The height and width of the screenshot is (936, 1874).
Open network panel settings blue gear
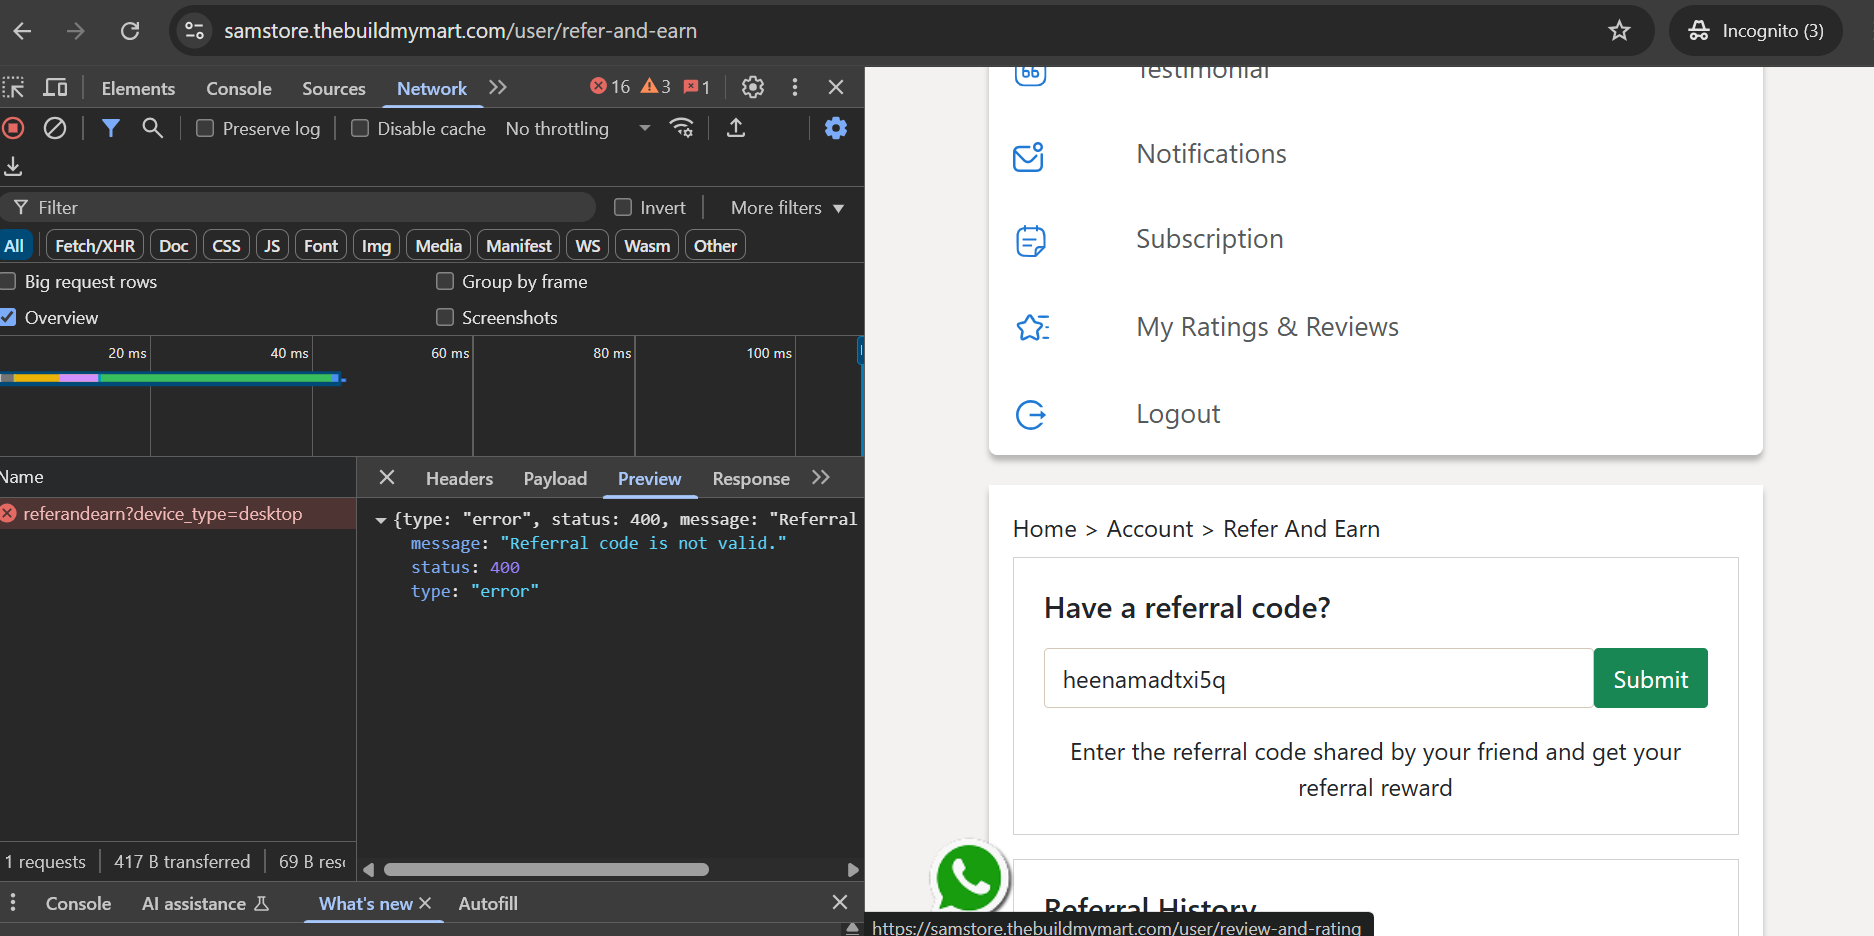[836, 128]
